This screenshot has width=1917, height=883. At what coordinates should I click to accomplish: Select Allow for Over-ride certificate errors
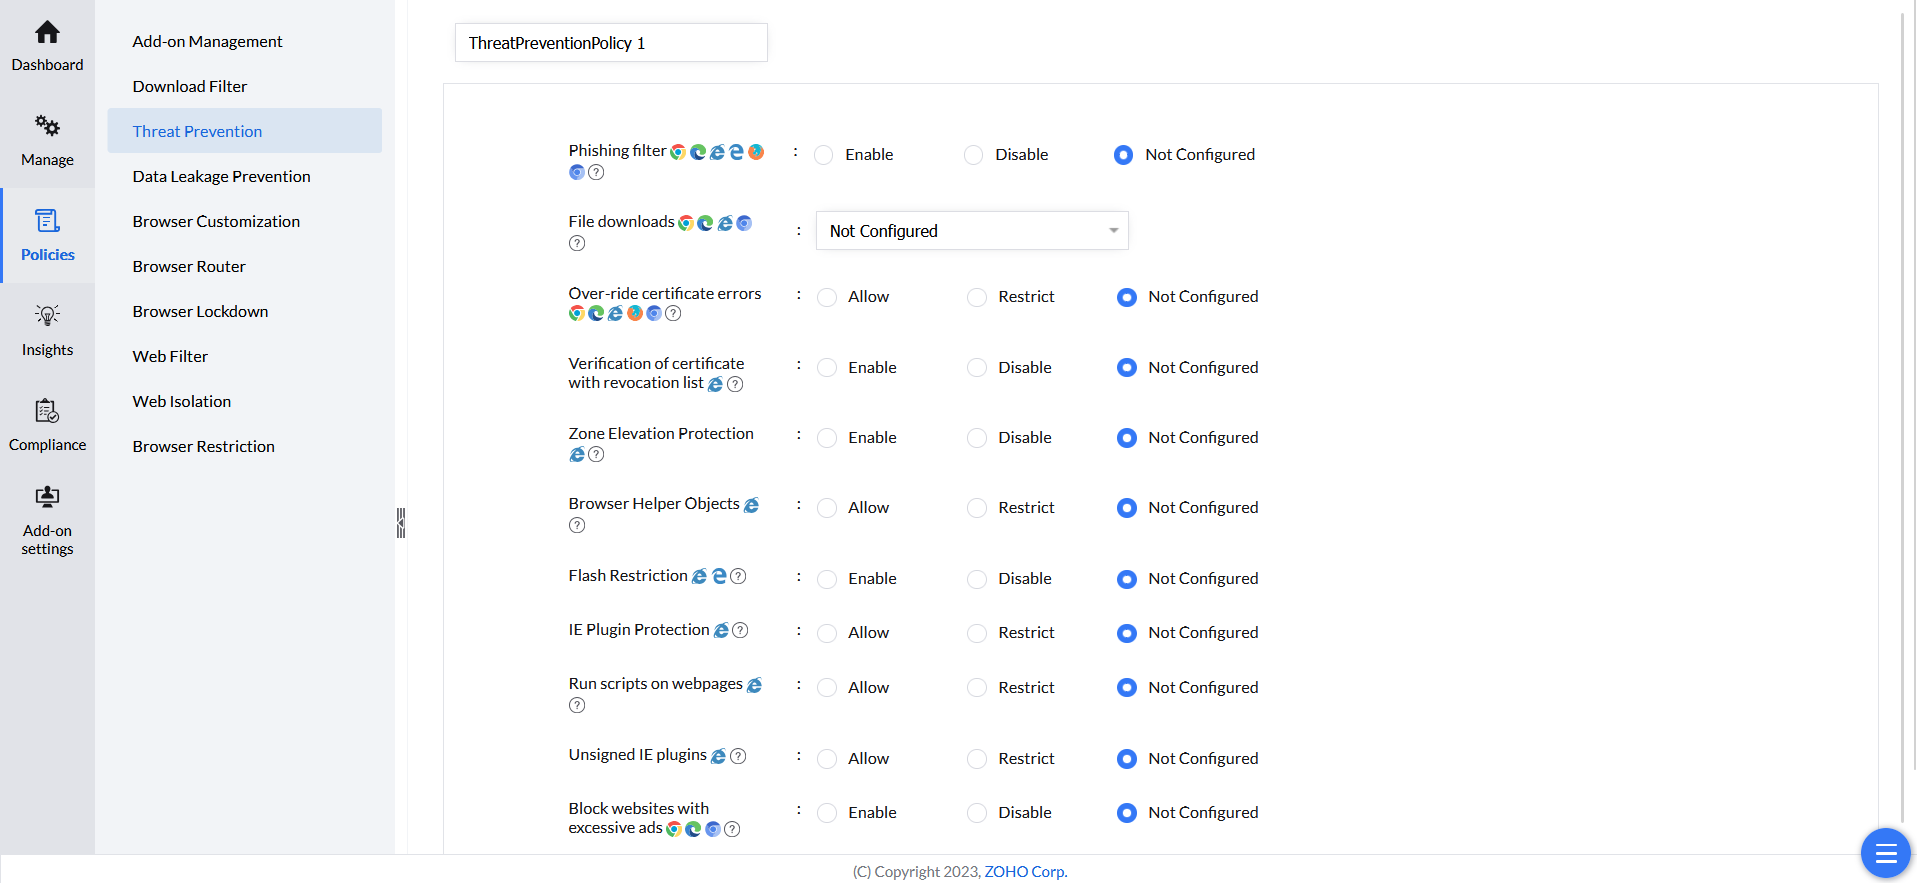827,297
